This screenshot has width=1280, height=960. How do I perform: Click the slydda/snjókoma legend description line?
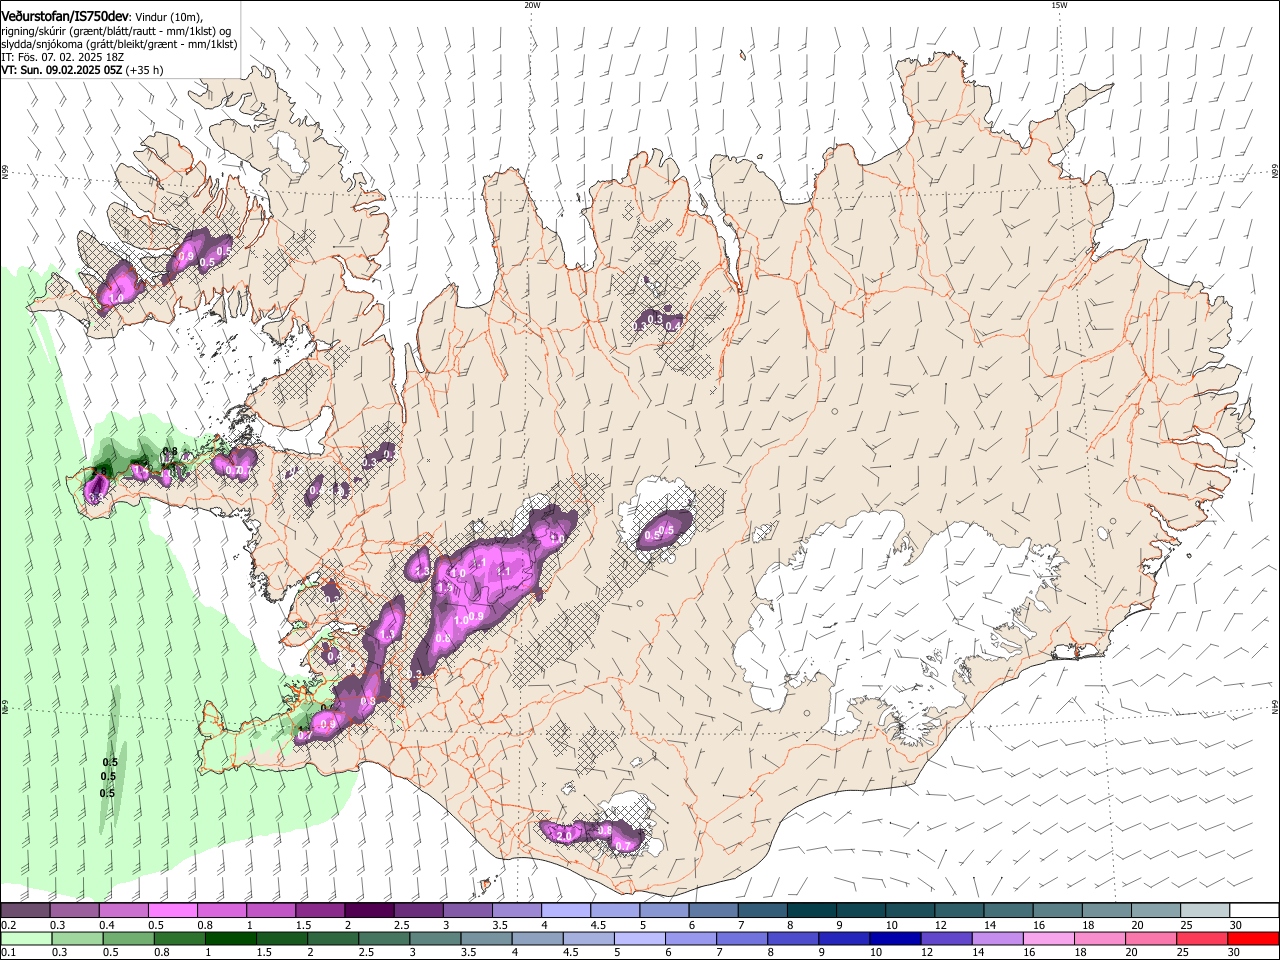pos(119,44)
